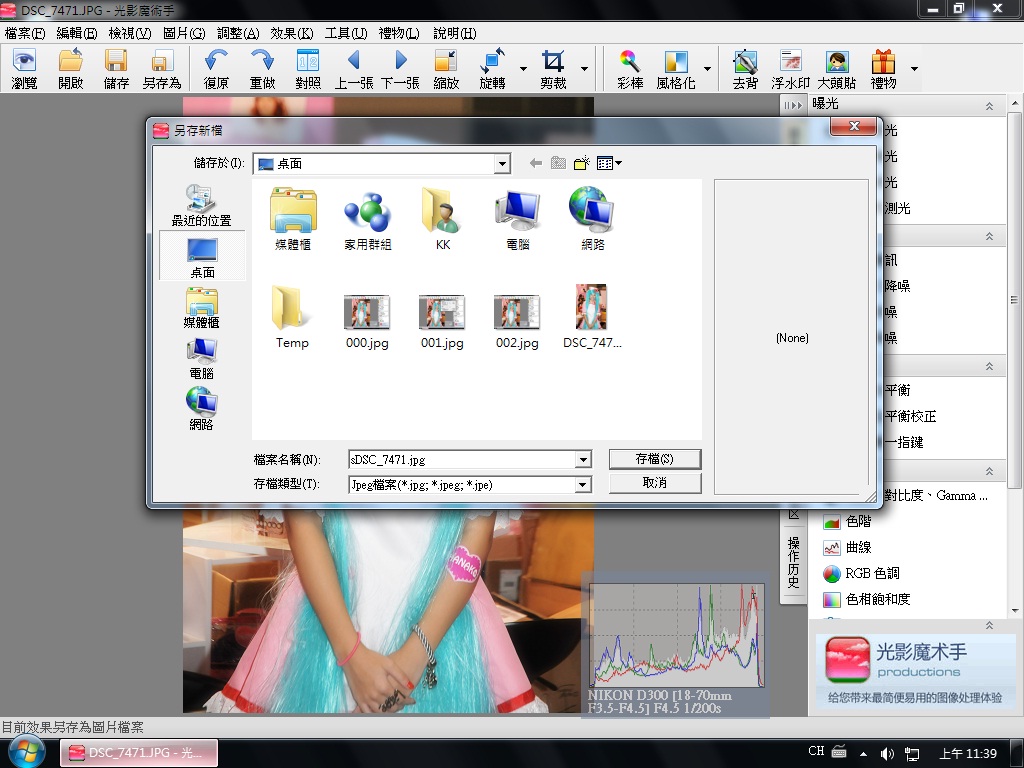Open the Temp folder

(292, 318)
